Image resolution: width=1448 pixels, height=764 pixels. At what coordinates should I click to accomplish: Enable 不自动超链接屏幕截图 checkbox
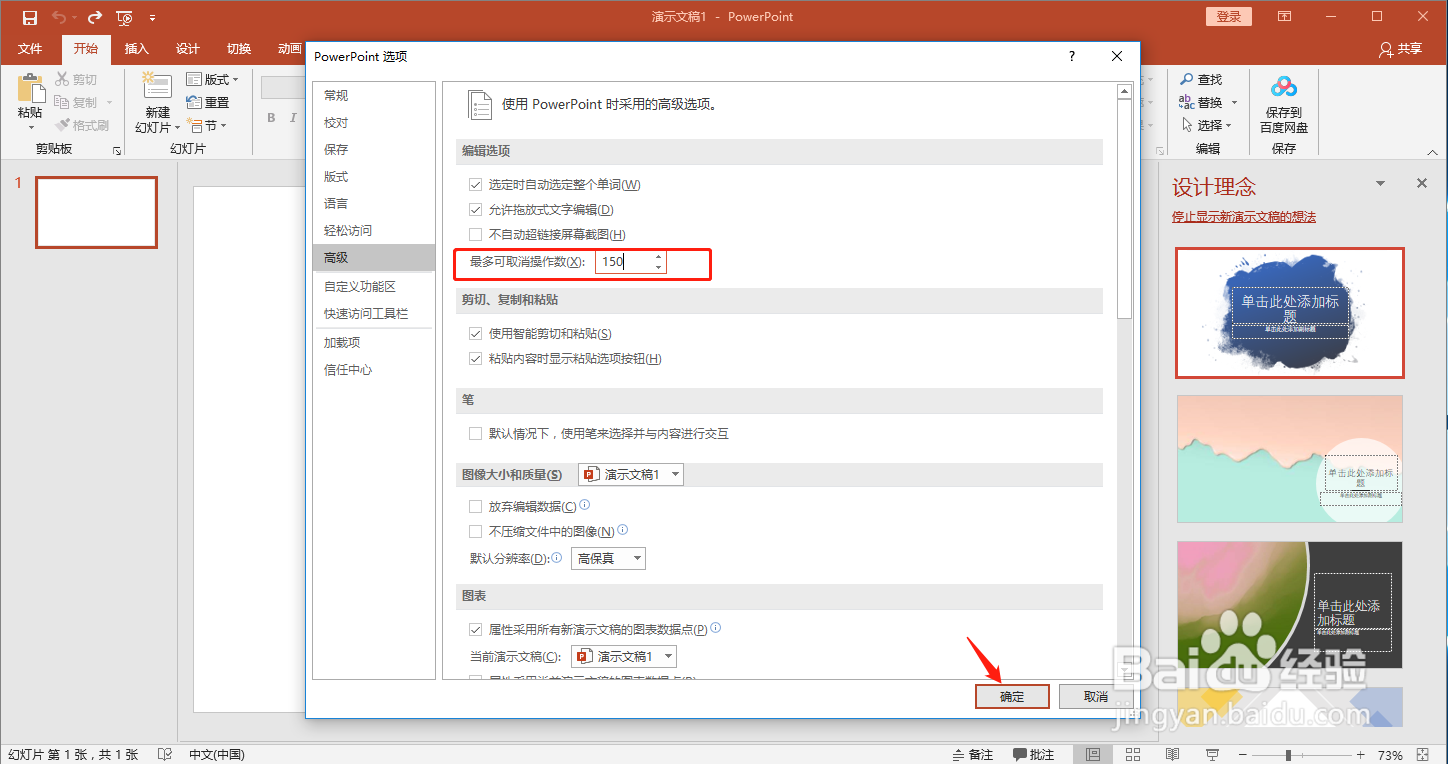tap(476, 234)
